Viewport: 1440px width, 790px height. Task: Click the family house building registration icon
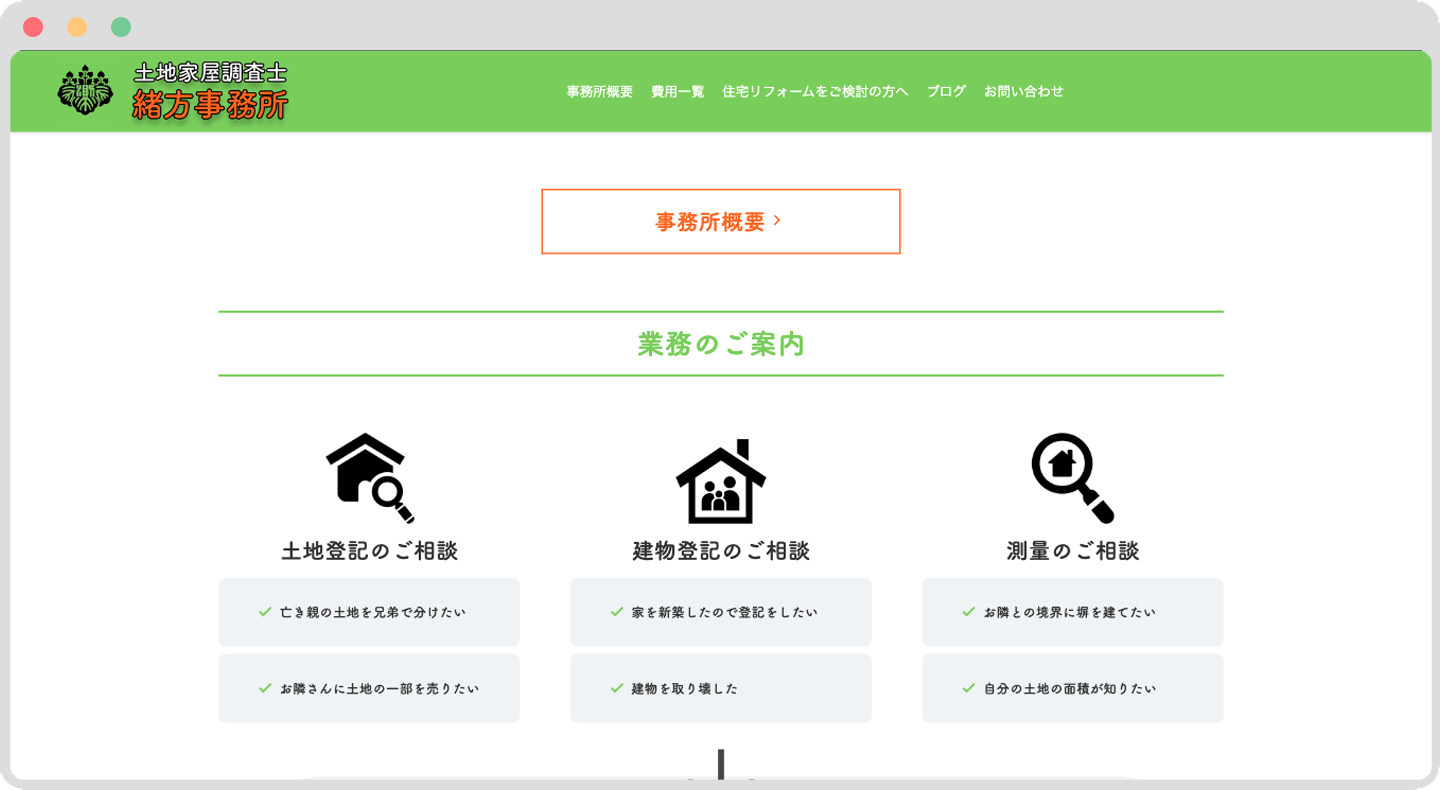[720, 481]
